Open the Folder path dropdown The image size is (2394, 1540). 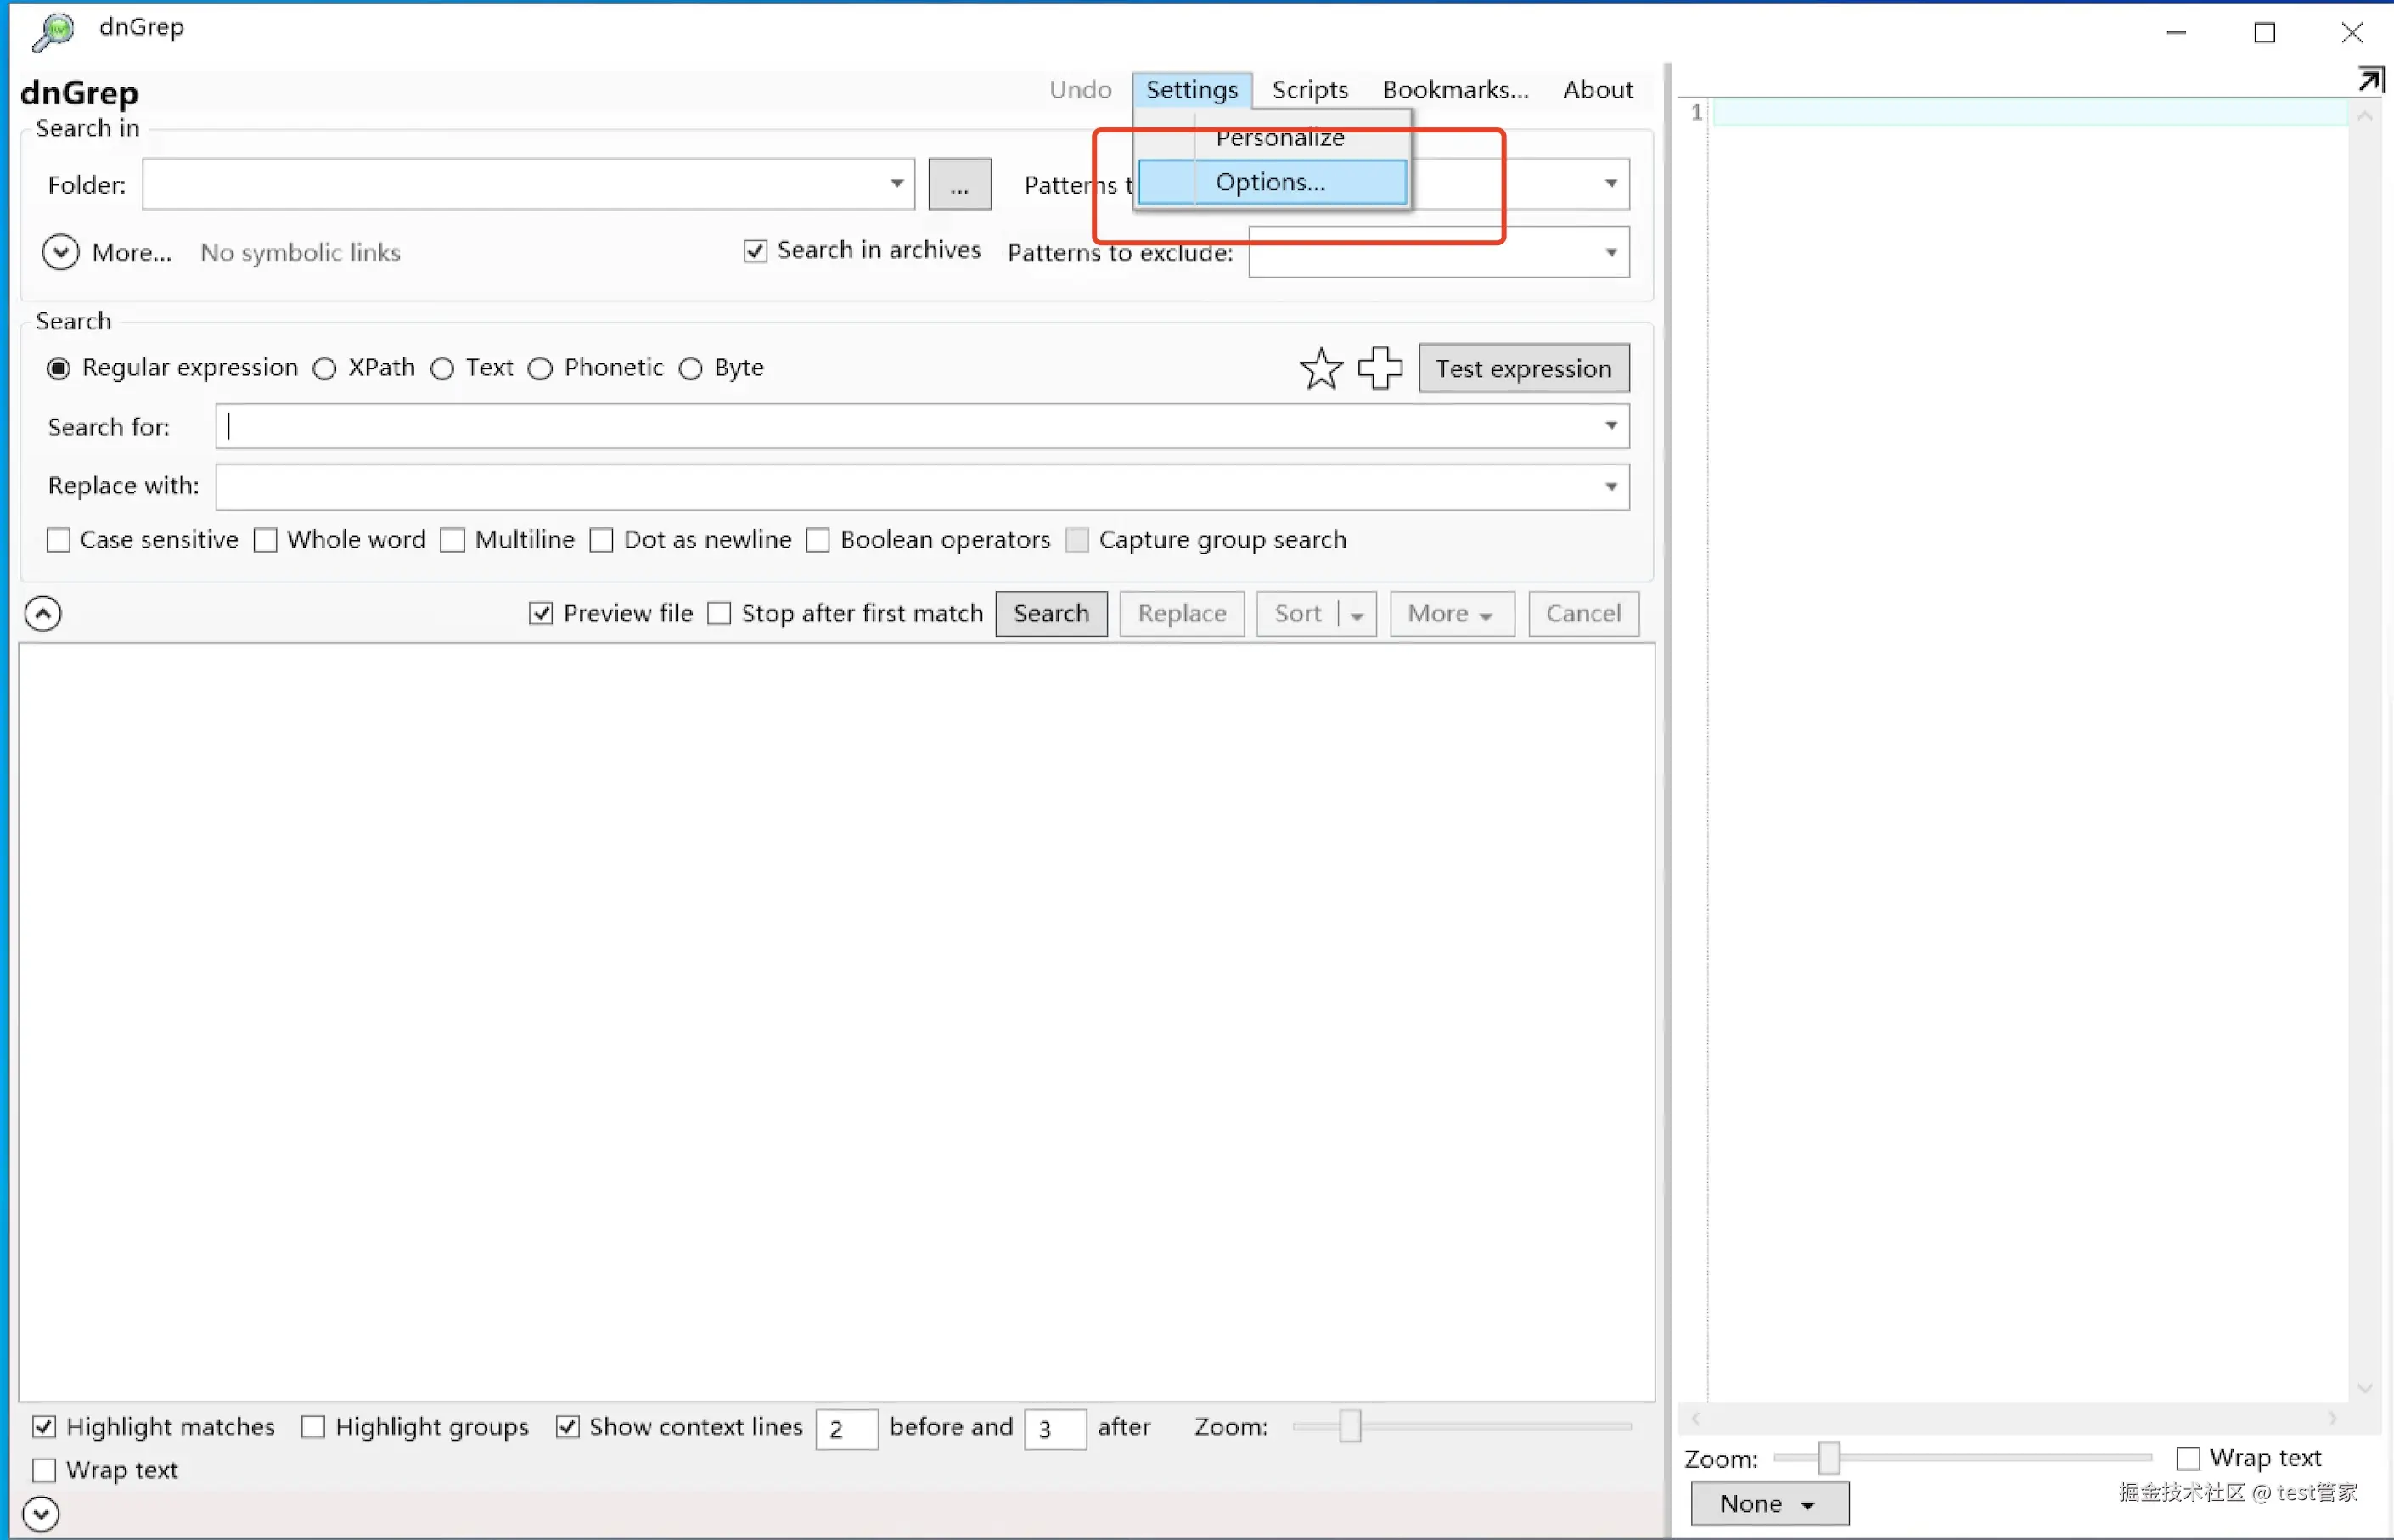[897, 184]
